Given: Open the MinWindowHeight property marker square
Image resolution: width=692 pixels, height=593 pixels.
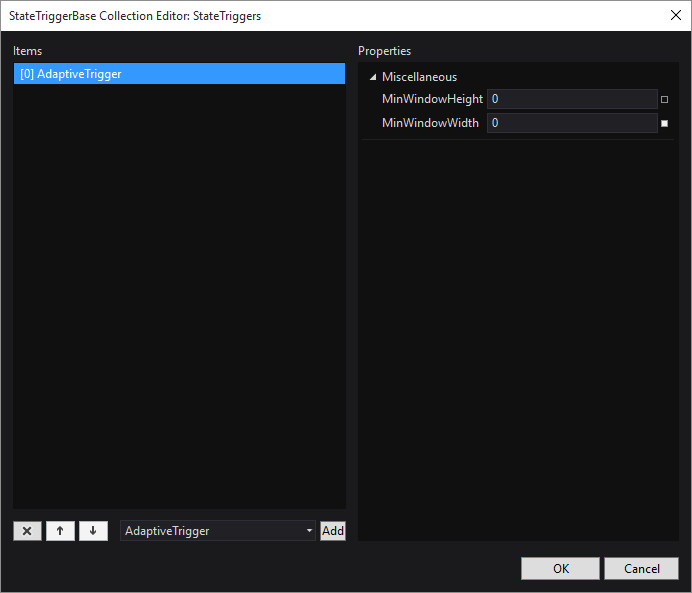Looking at the screenshot, I should [x=664, y=99].
